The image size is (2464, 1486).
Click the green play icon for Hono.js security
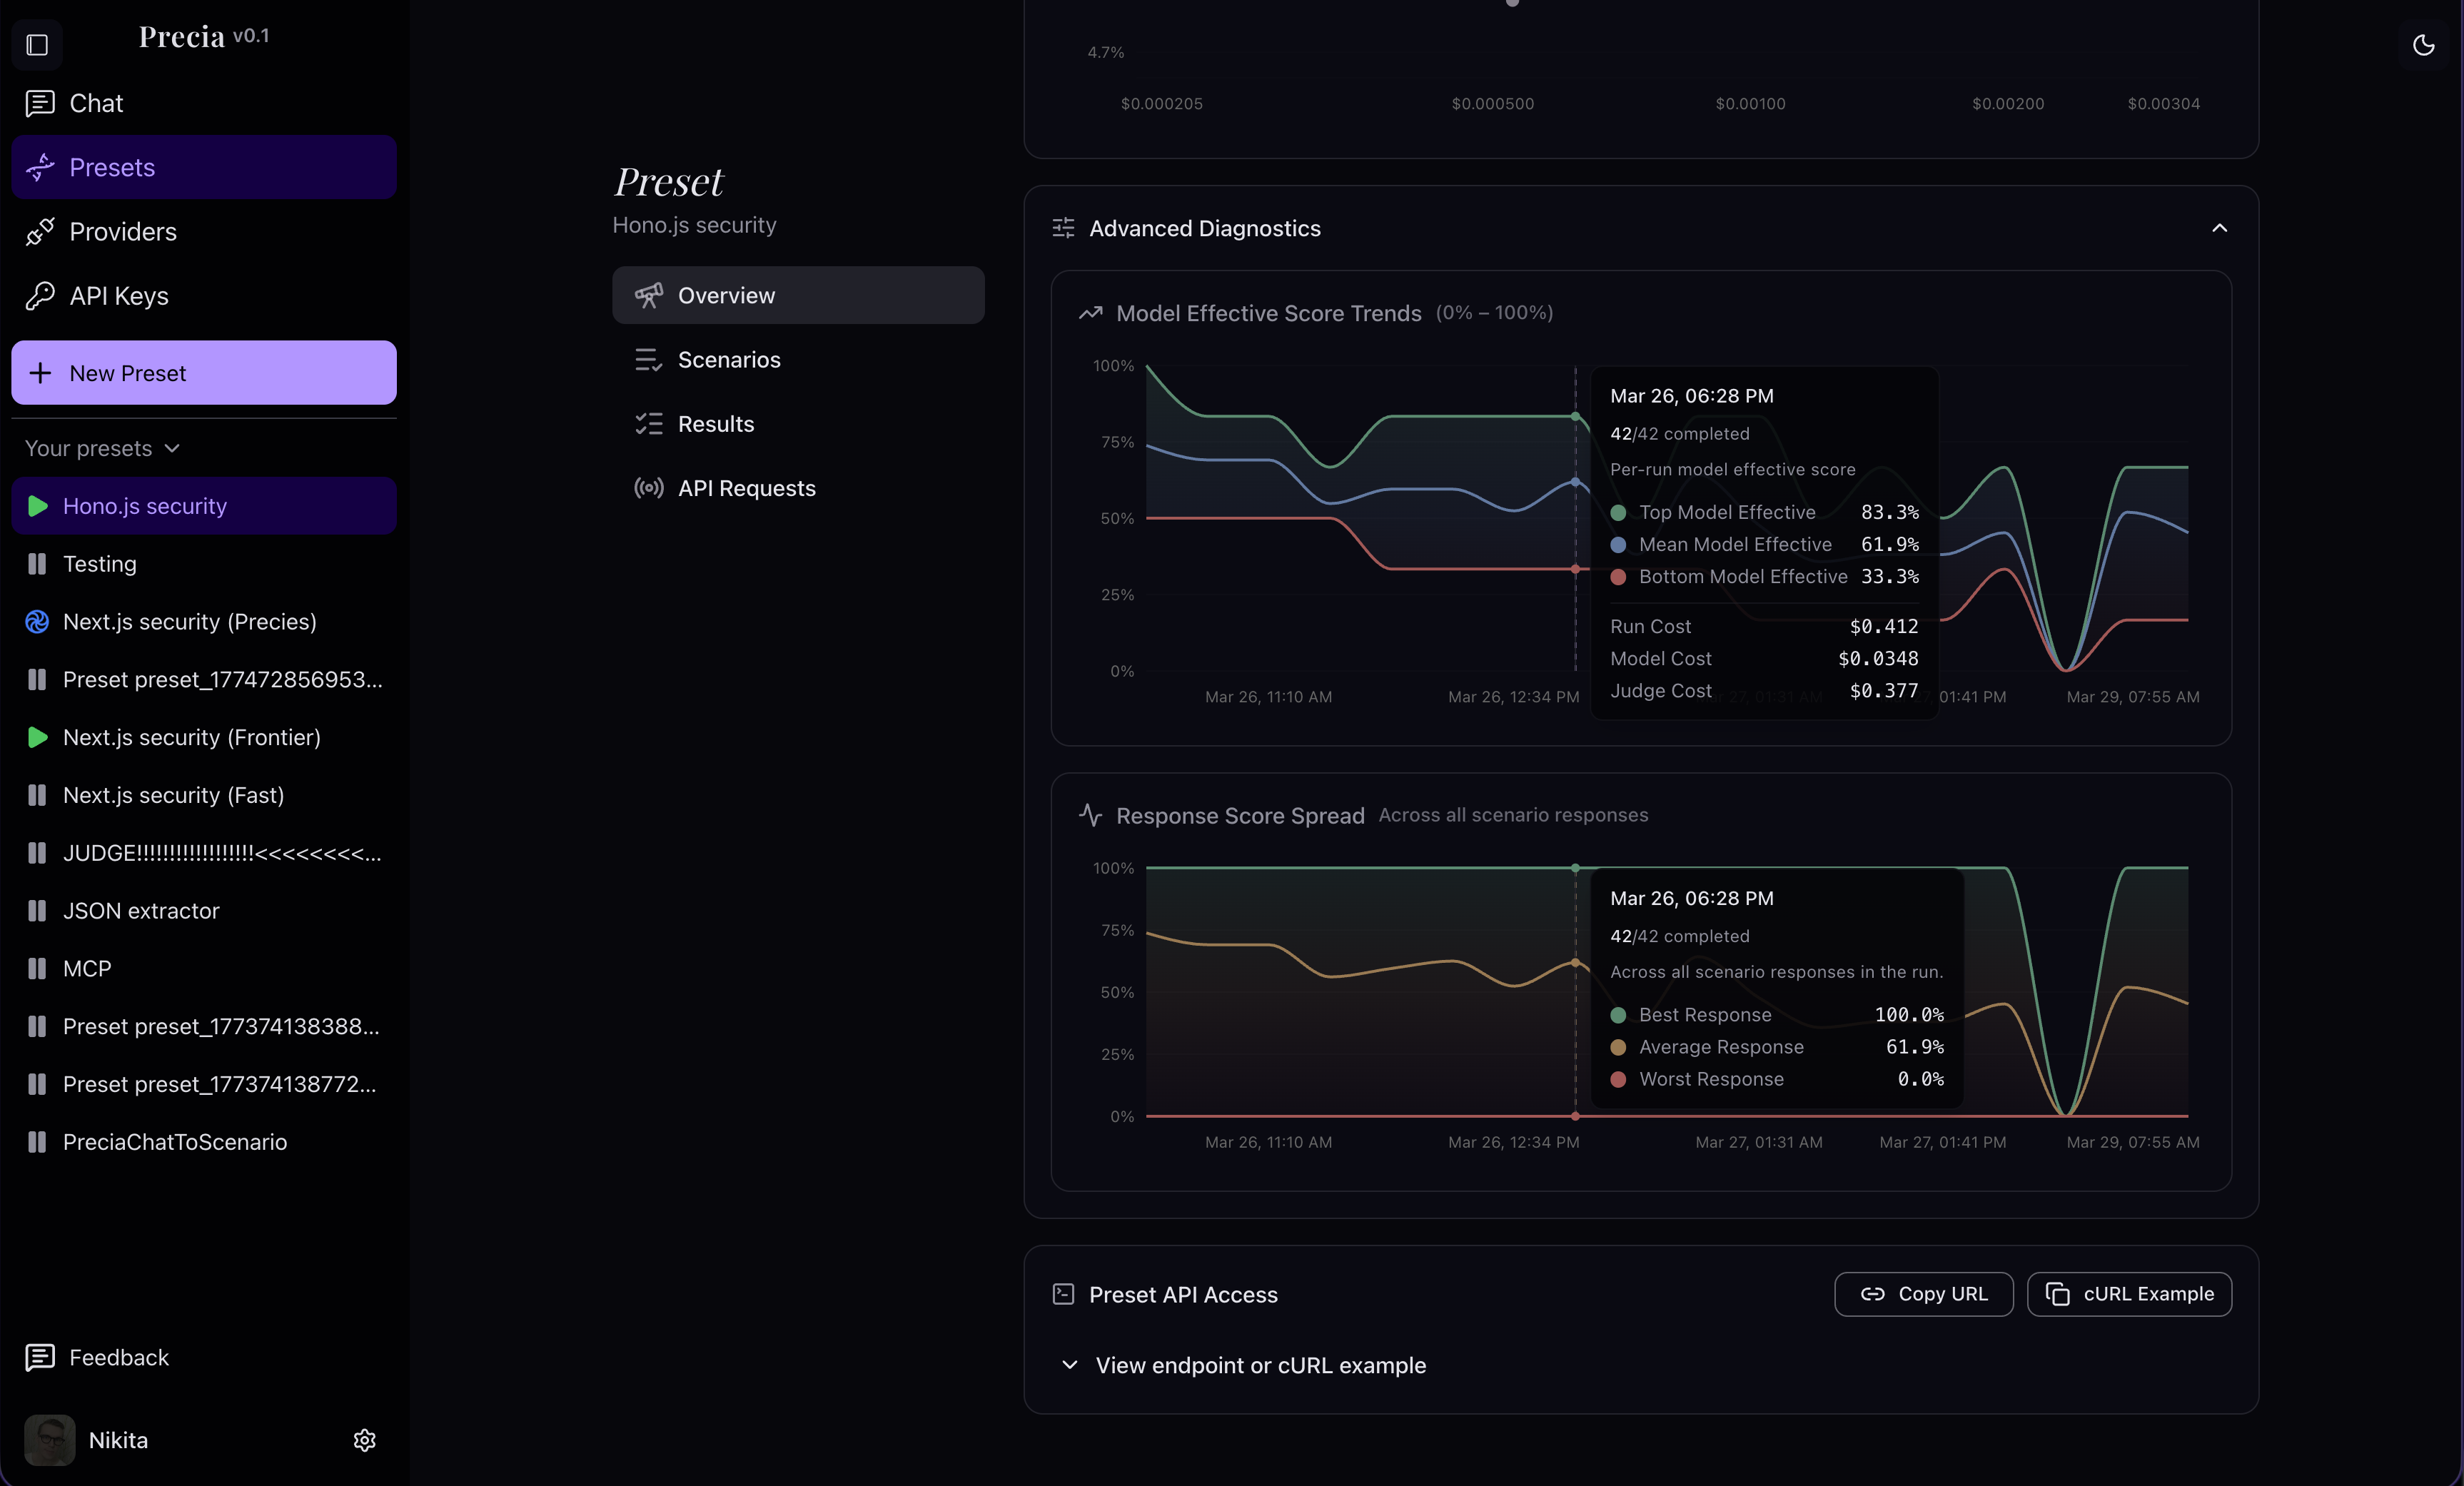pos(37,506)
